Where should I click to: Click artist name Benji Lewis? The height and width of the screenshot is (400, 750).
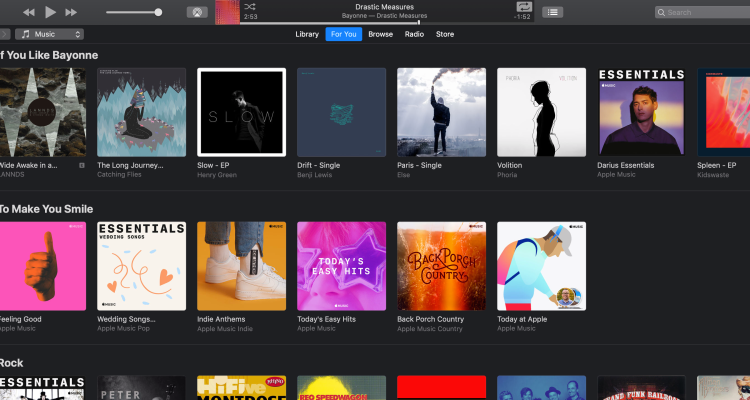coord(314,175)
